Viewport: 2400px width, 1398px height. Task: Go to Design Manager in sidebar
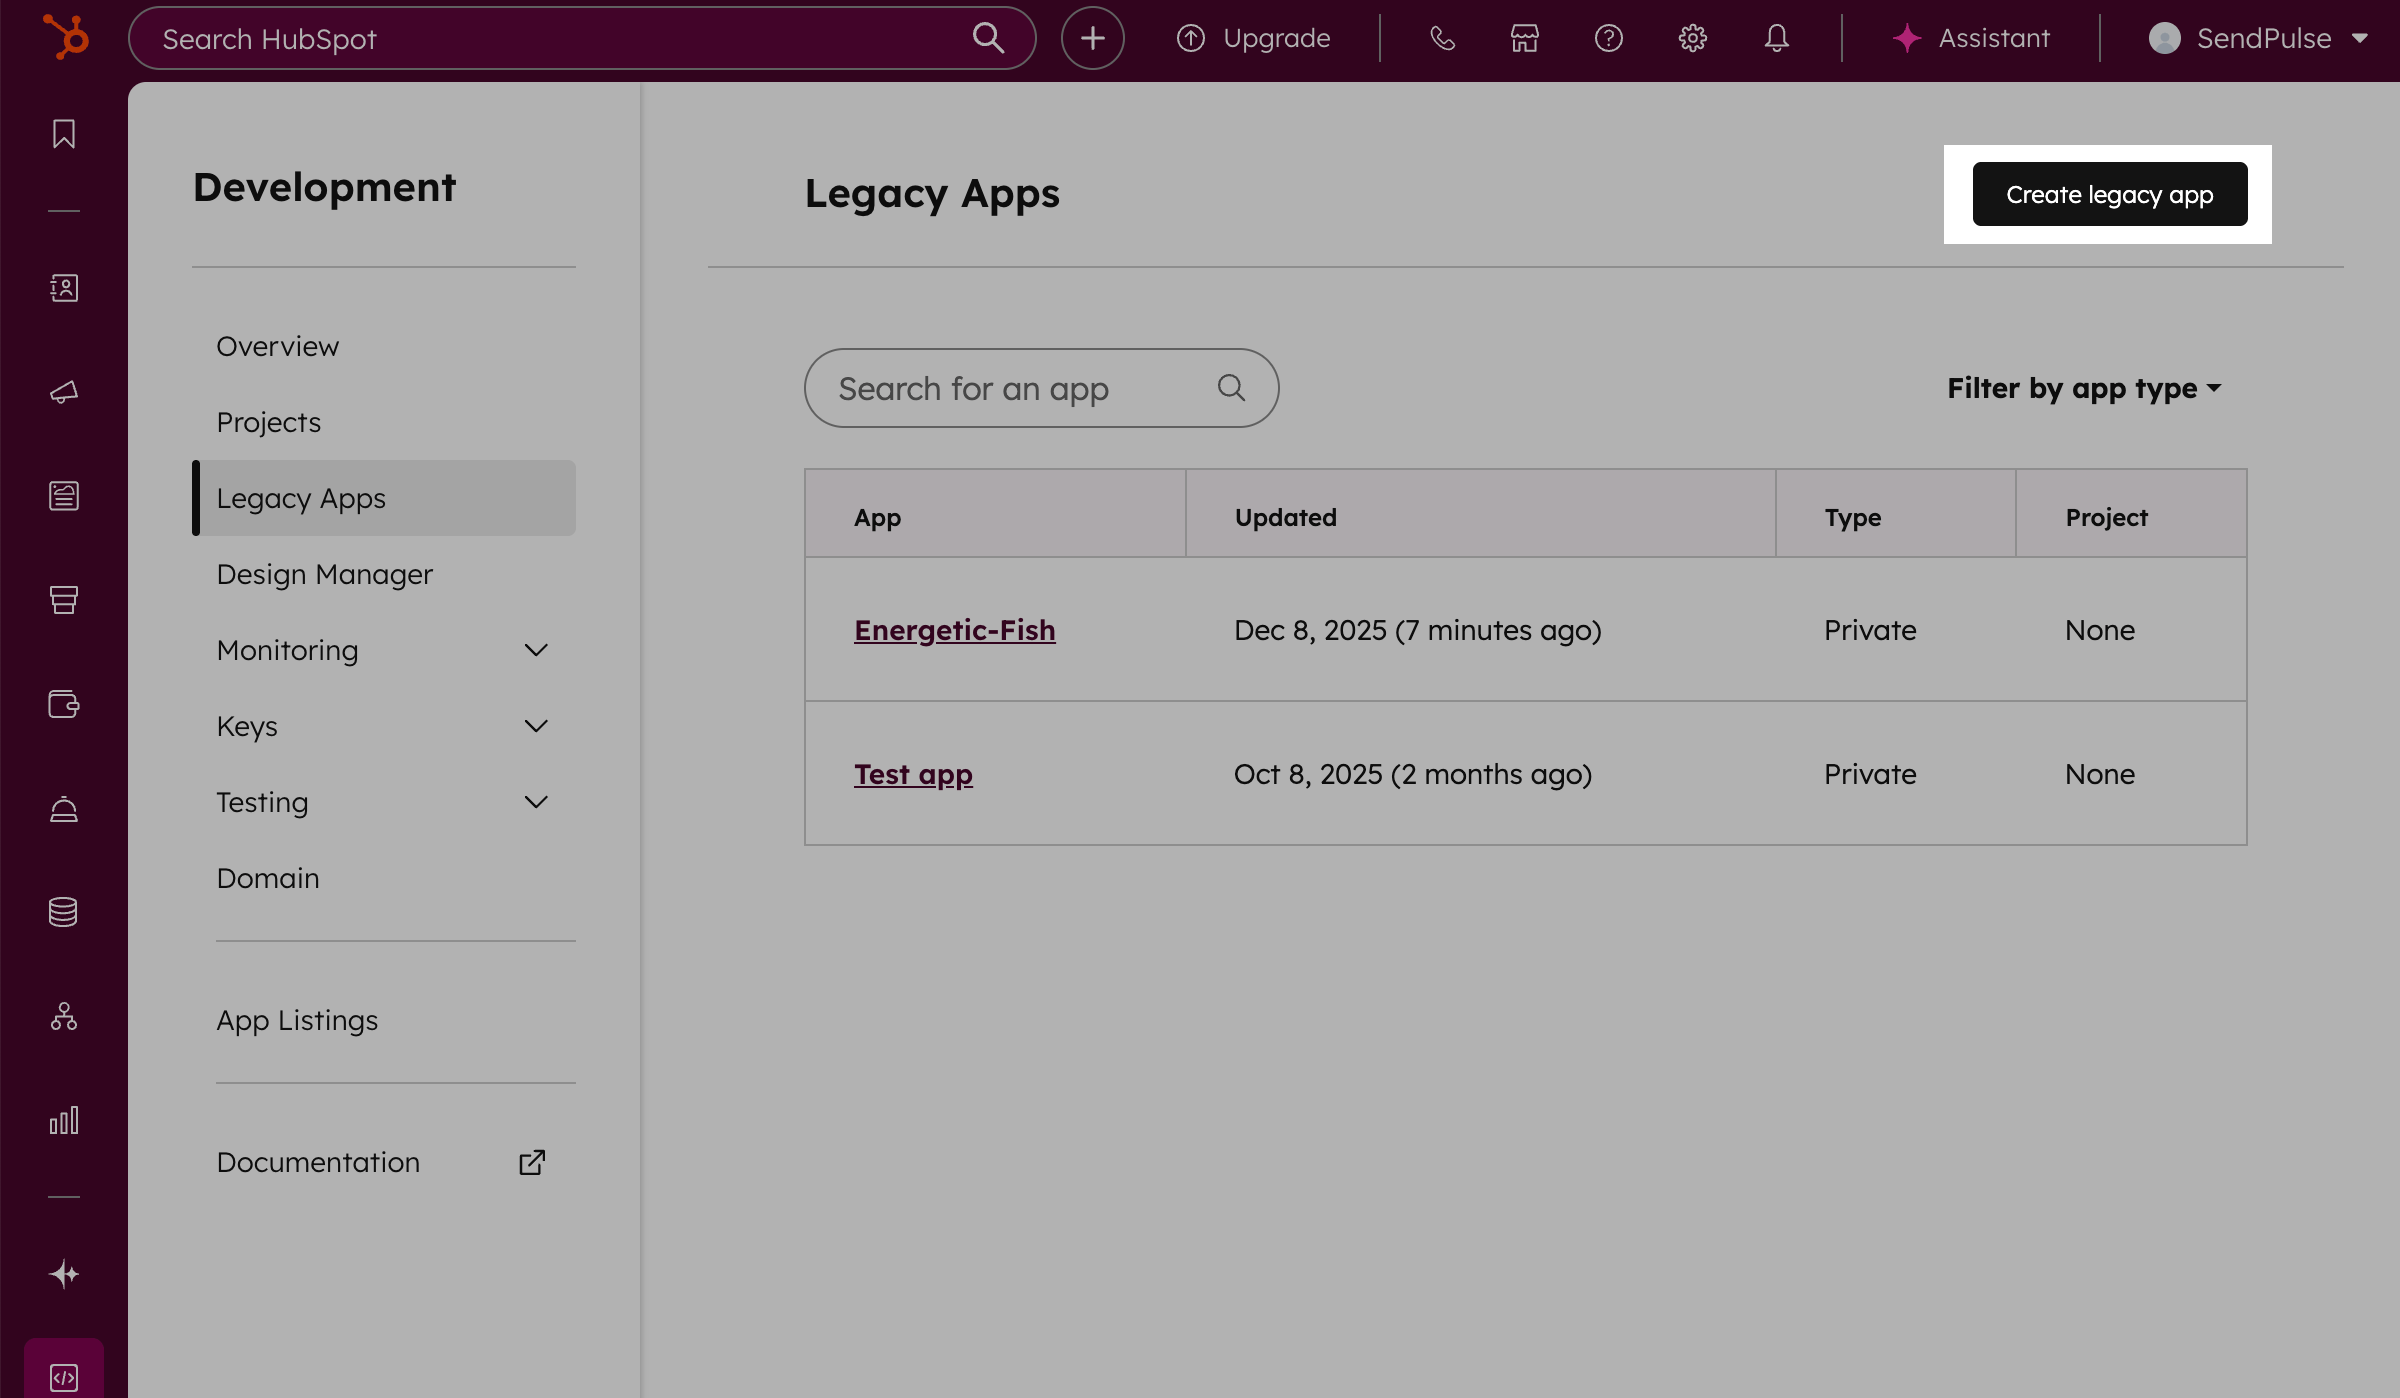click(x=325, y=574)
